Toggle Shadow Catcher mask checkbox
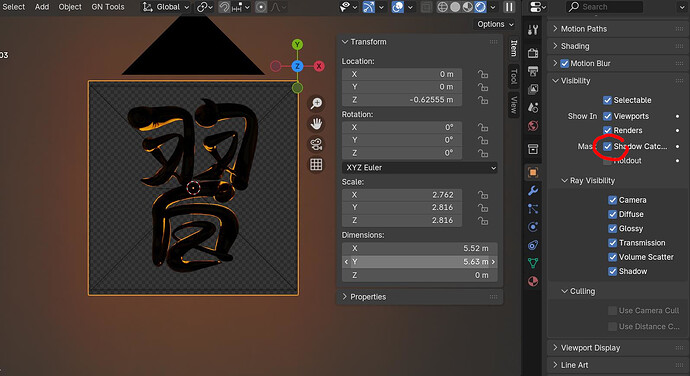 tap(607, 146)
